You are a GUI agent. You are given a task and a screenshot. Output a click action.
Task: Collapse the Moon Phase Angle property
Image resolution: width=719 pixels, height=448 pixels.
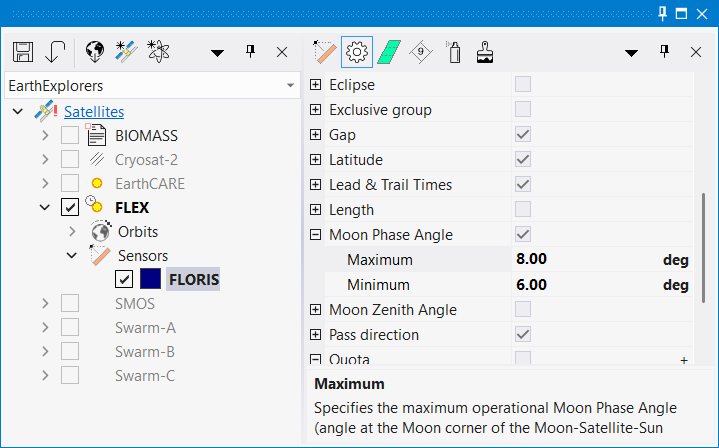pyautogui.click(x=316, y=235)
